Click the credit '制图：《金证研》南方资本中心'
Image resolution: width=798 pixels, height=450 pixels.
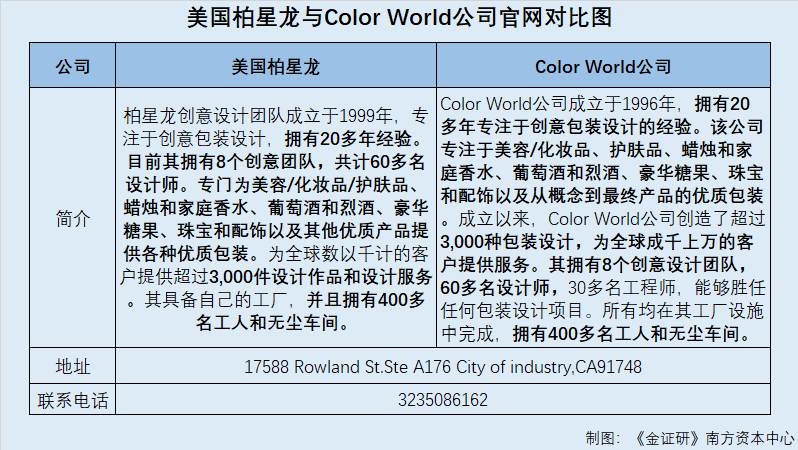coord(690,438)
